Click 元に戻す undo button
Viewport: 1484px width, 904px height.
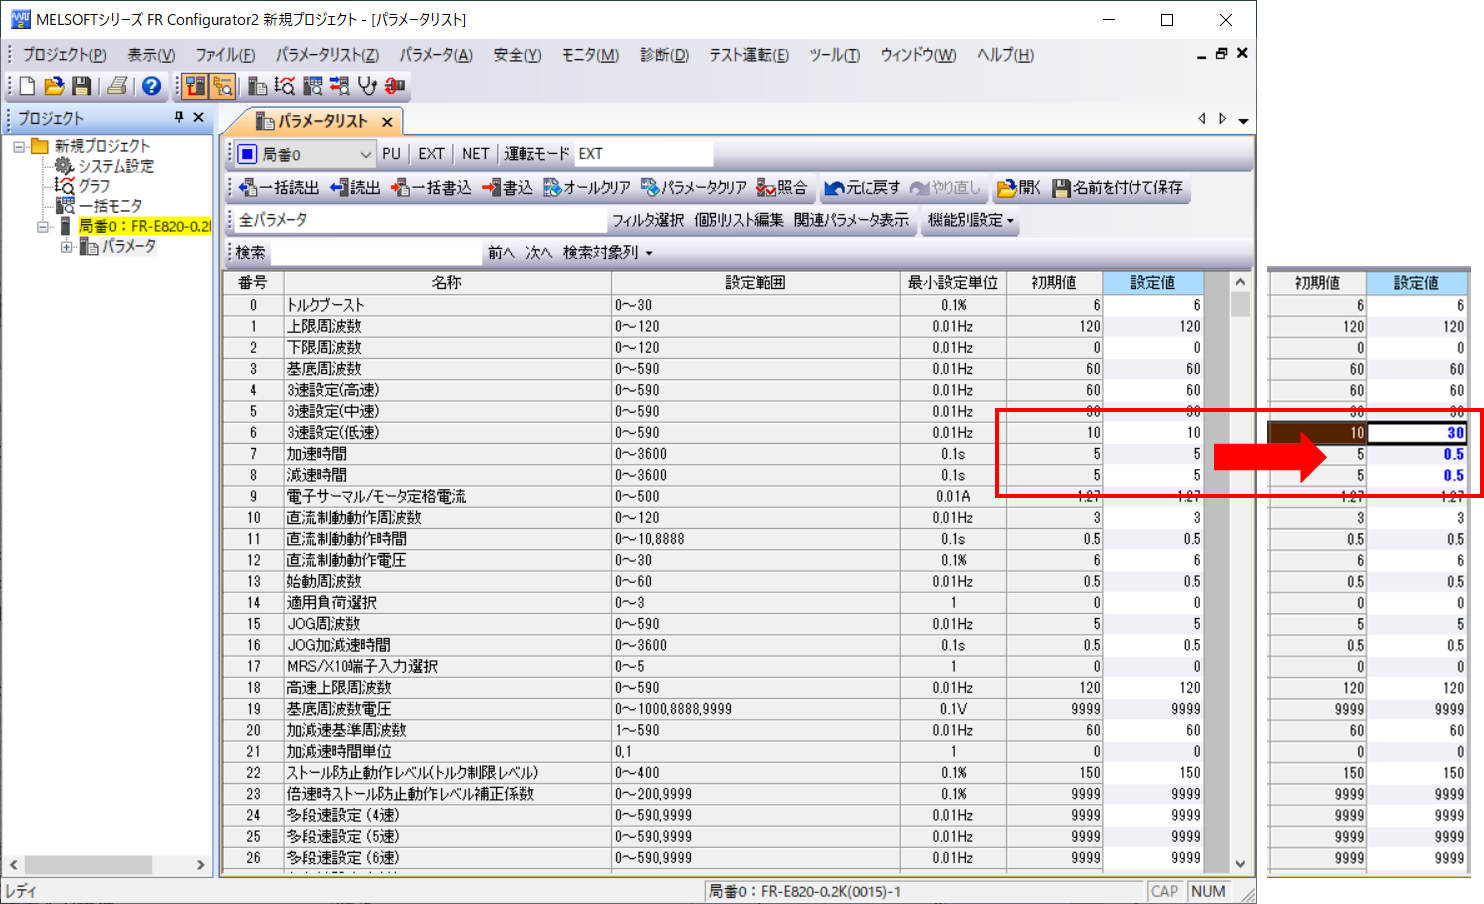tap(862, 187)
